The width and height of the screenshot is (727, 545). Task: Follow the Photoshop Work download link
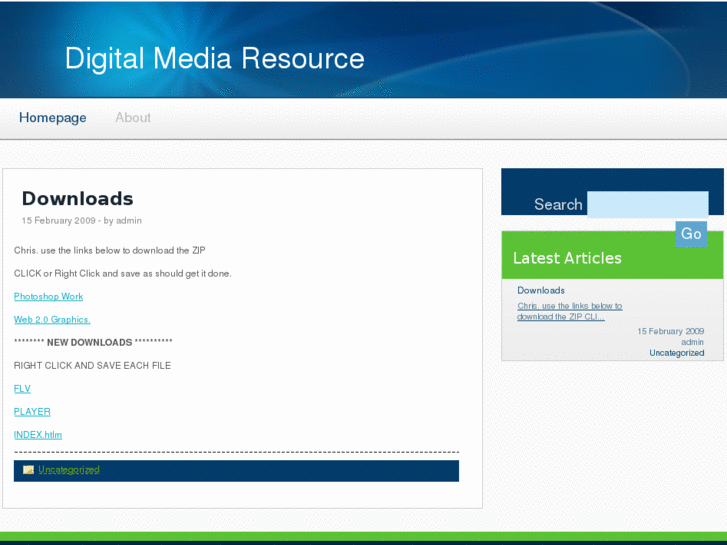coord(48,296)
